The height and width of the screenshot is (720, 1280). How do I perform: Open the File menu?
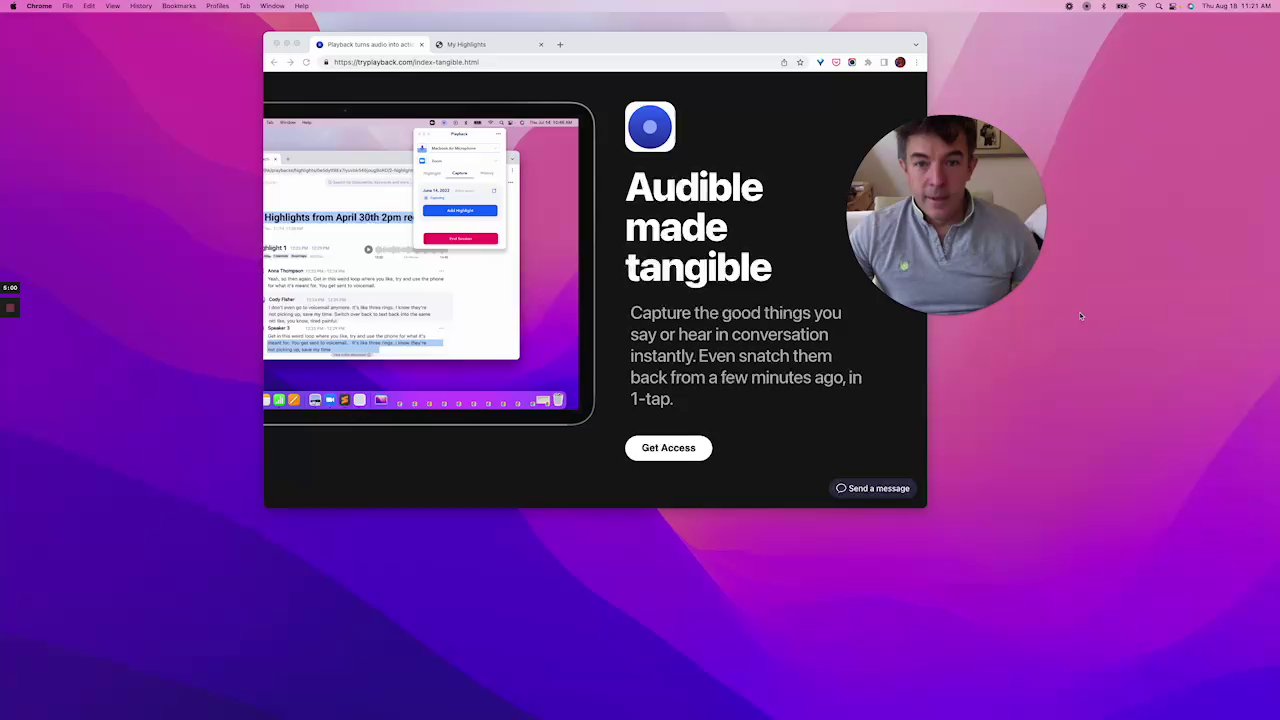(x=67, y=6)
